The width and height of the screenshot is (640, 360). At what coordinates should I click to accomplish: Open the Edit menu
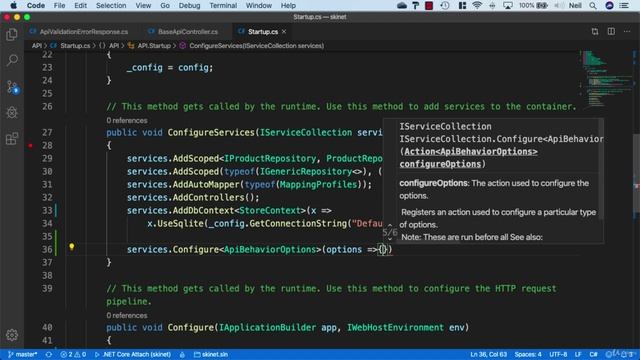click(80, 5)
